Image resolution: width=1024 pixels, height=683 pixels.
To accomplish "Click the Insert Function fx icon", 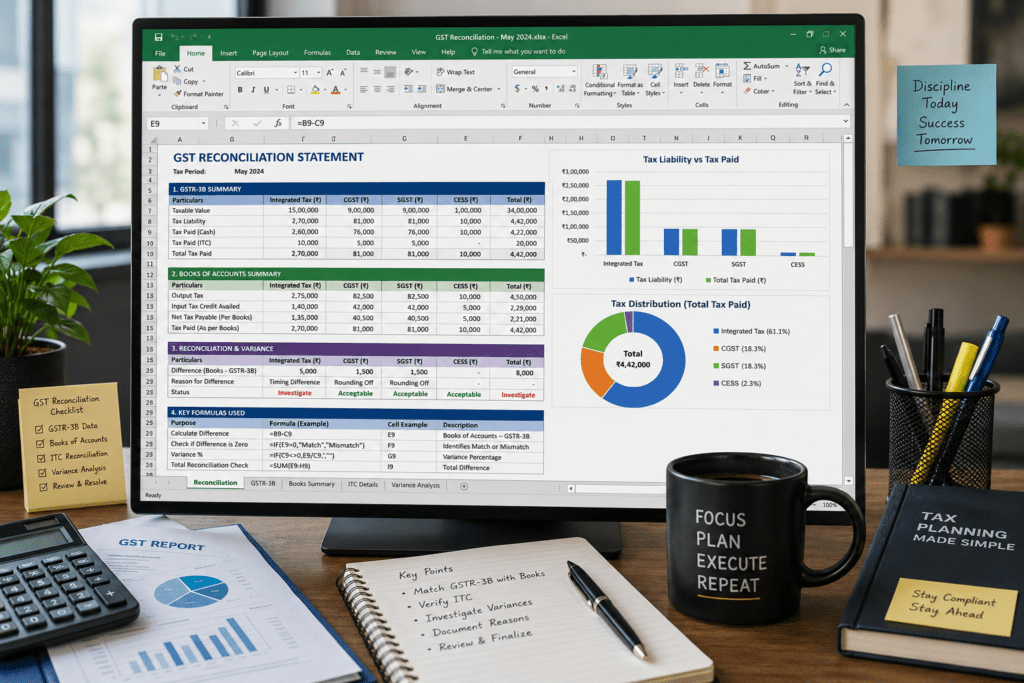I will click(278, 123).
